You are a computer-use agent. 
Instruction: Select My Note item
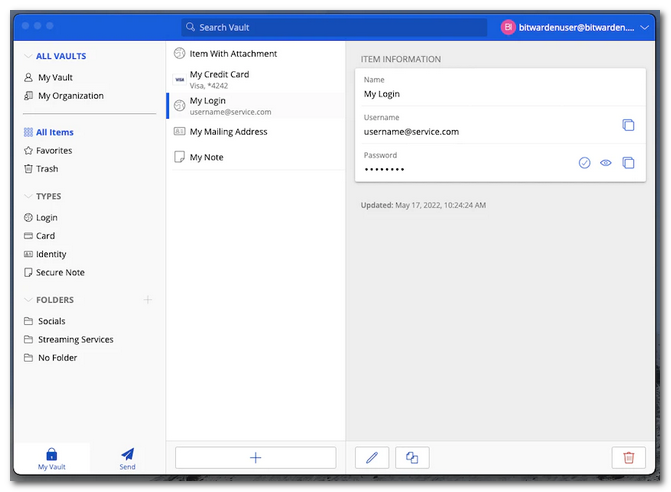[x=256, y=157]
